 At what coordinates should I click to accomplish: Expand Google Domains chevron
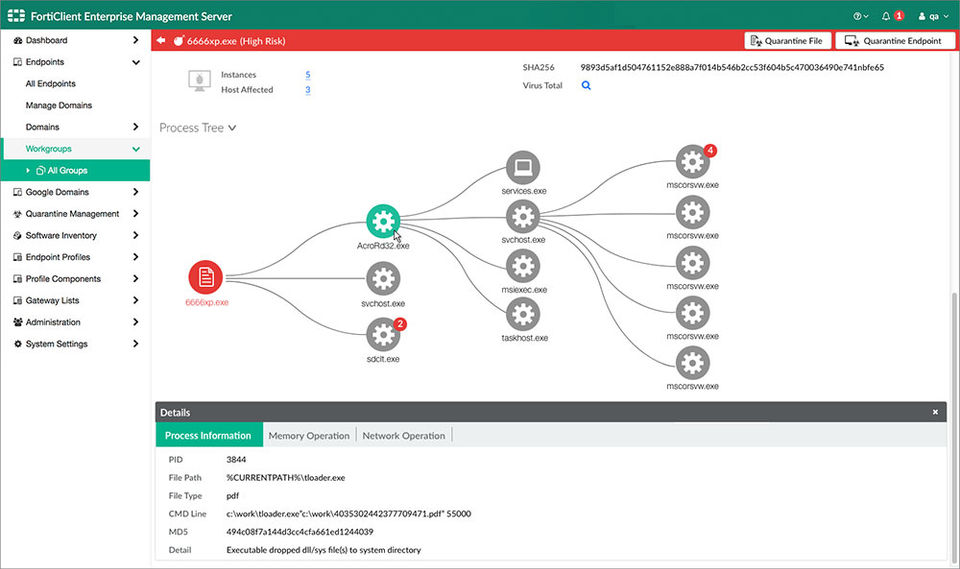(x=135, y=192)
